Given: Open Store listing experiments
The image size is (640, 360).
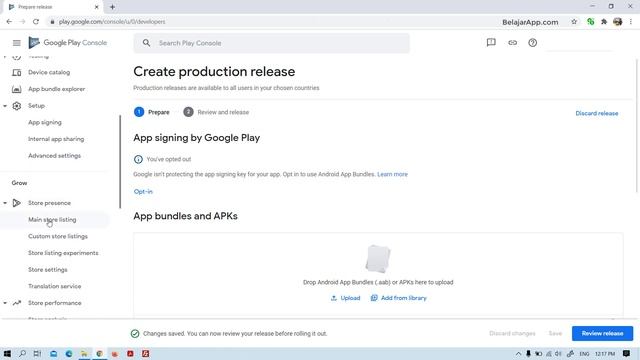Looking at the screenshot, I should [x=63, y=253].
